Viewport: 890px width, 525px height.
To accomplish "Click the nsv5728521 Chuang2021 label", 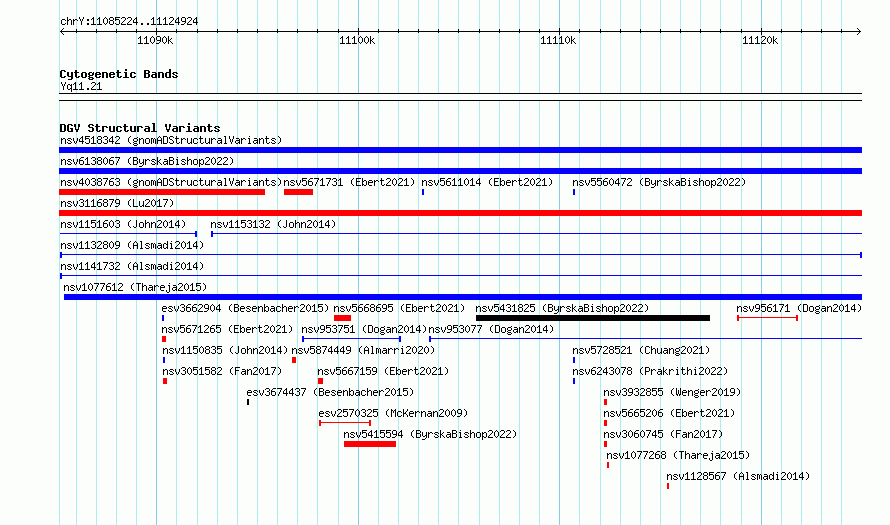I will (641, 350).
